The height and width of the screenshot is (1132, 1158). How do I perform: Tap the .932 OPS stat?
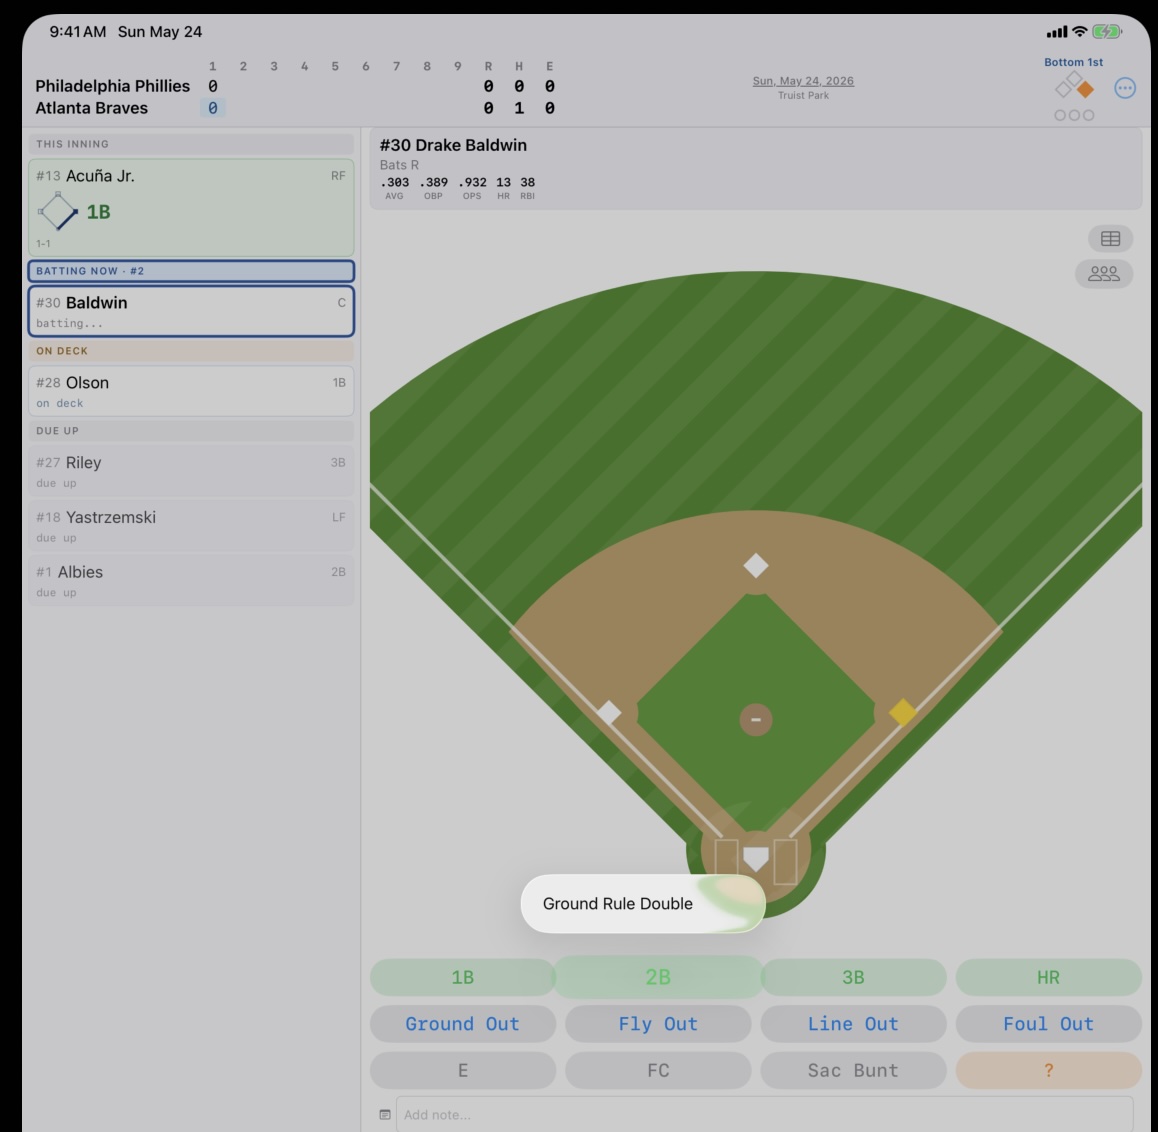(x=472, y=187)
